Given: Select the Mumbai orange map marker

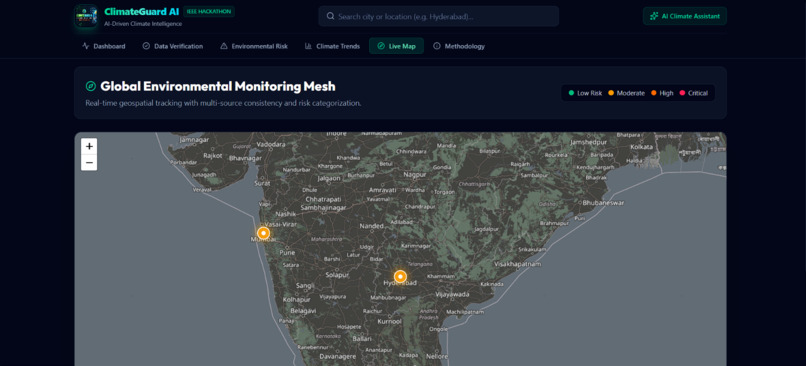Looking at the screenshot, I should 263,233.
